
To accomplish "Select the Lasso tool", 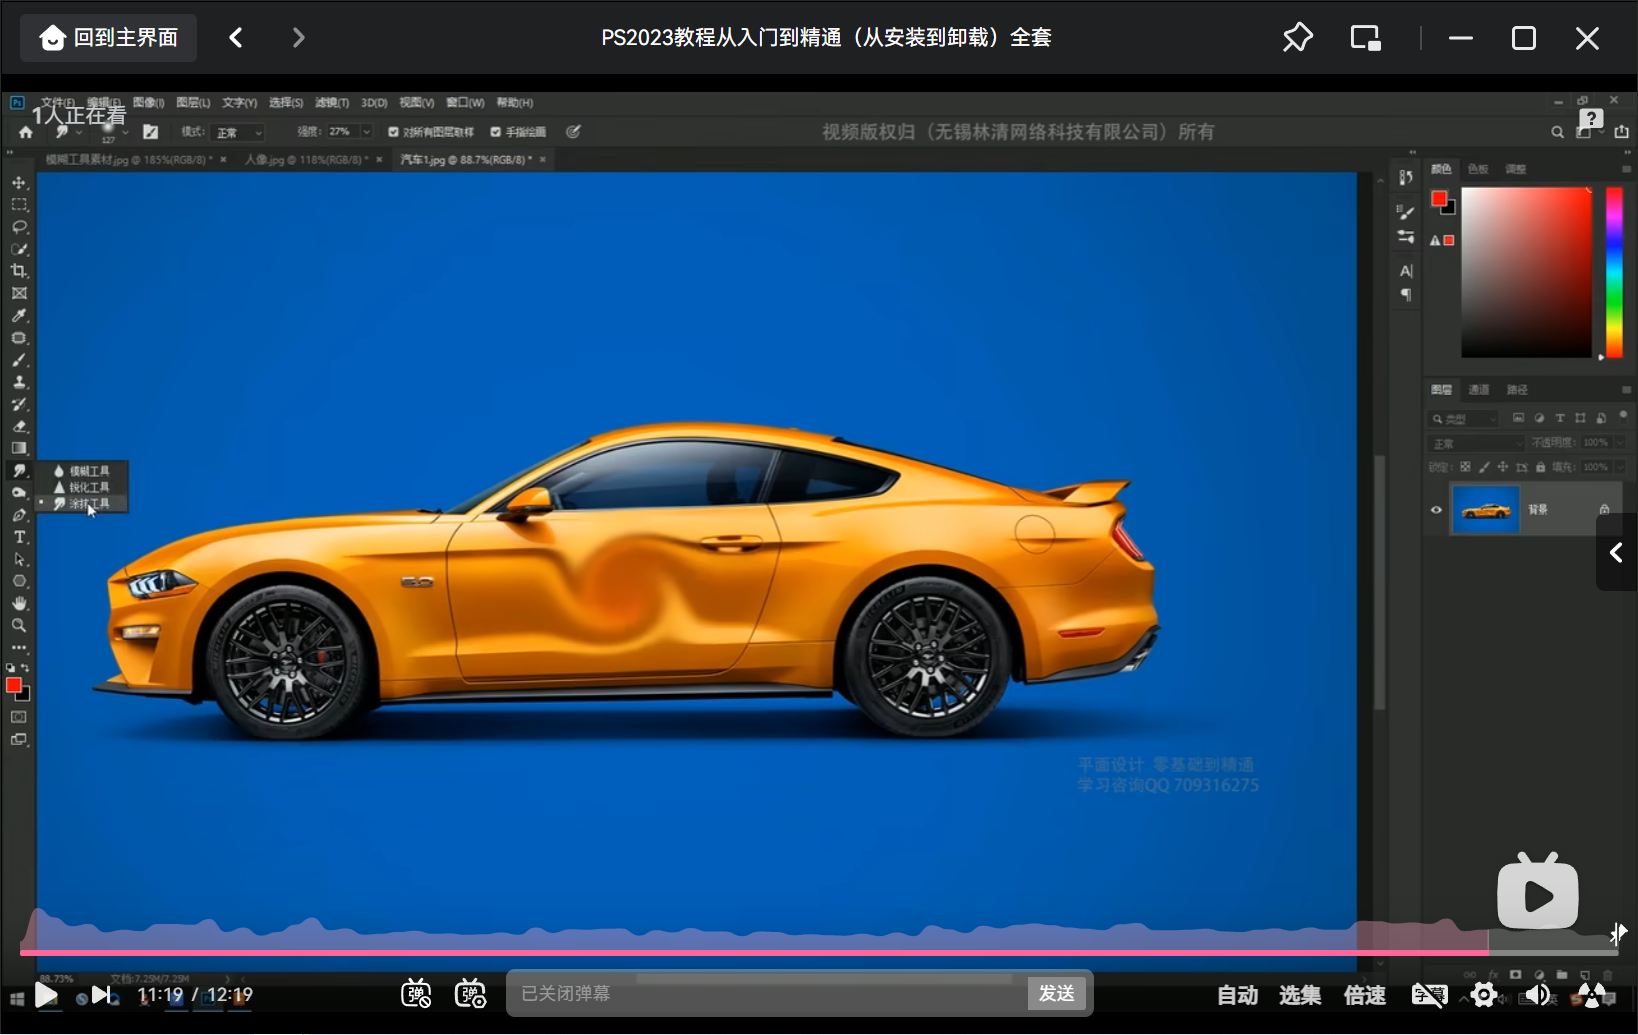I will [x=19, y=227].
